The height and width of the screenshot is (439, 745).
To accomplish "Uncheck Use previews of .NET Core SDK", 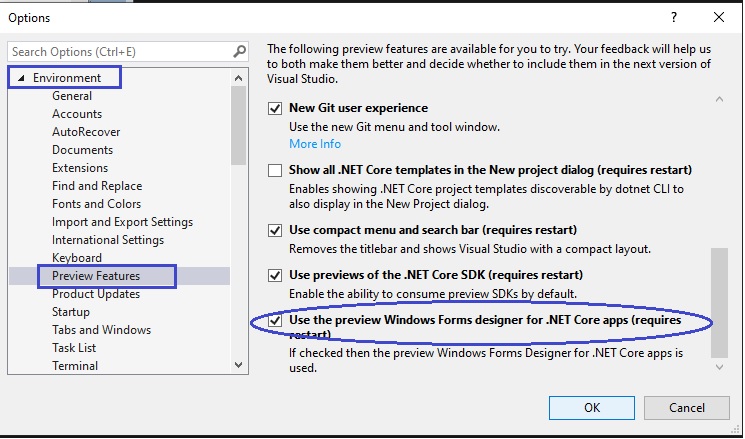I will tap(275, 275).
